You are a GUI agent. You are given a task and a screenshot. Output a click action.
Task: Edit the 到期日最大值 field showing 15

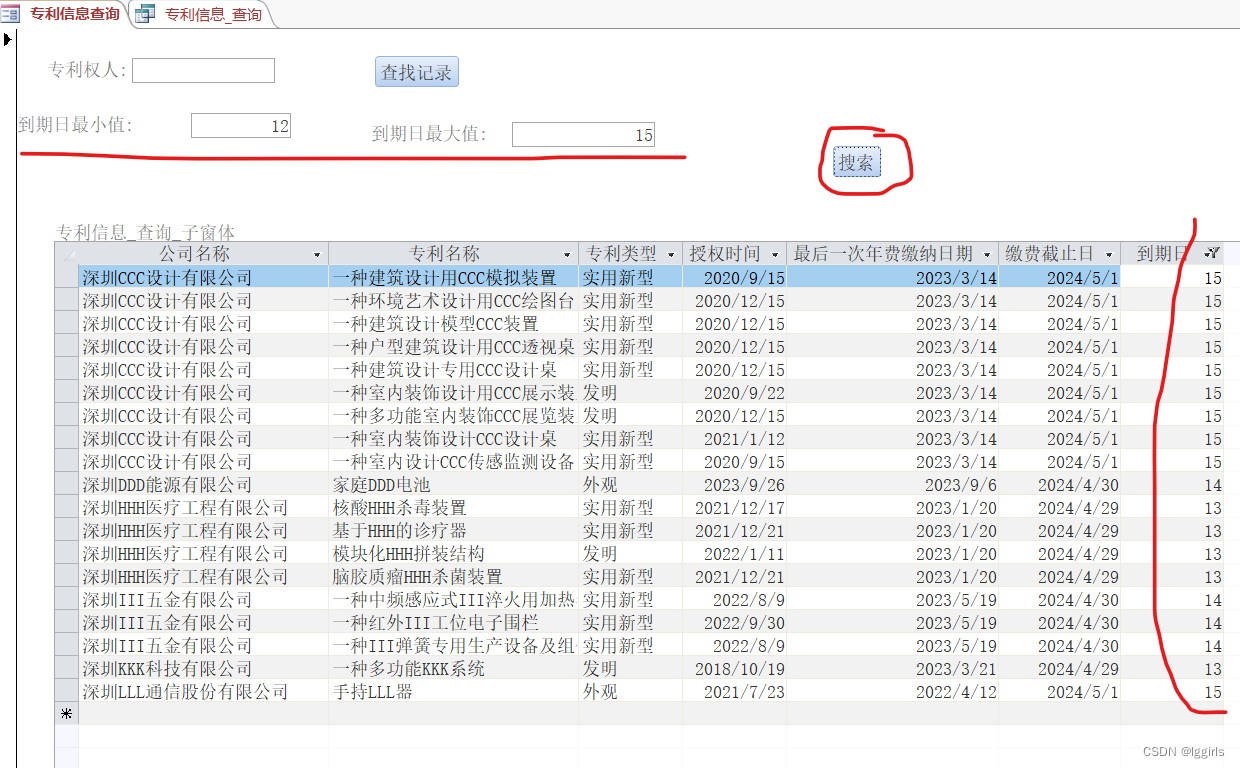point(583,134)
